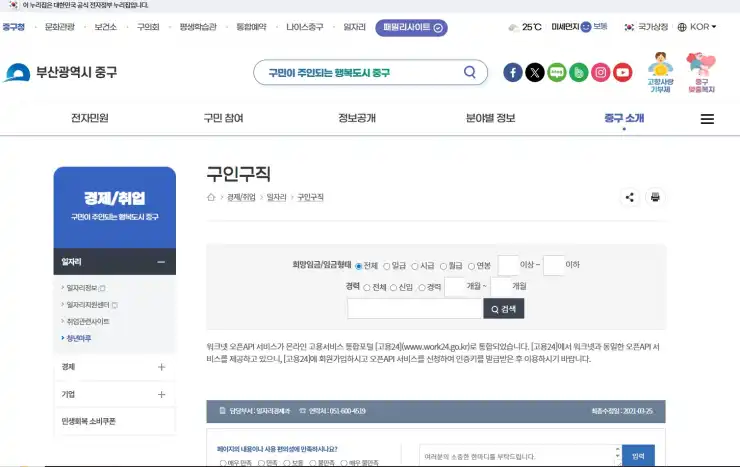Image resolution: width=740 pixels, height=467 pixels.
Task: Select the 일급 wage radio button
Action: (x=387, y=267)
